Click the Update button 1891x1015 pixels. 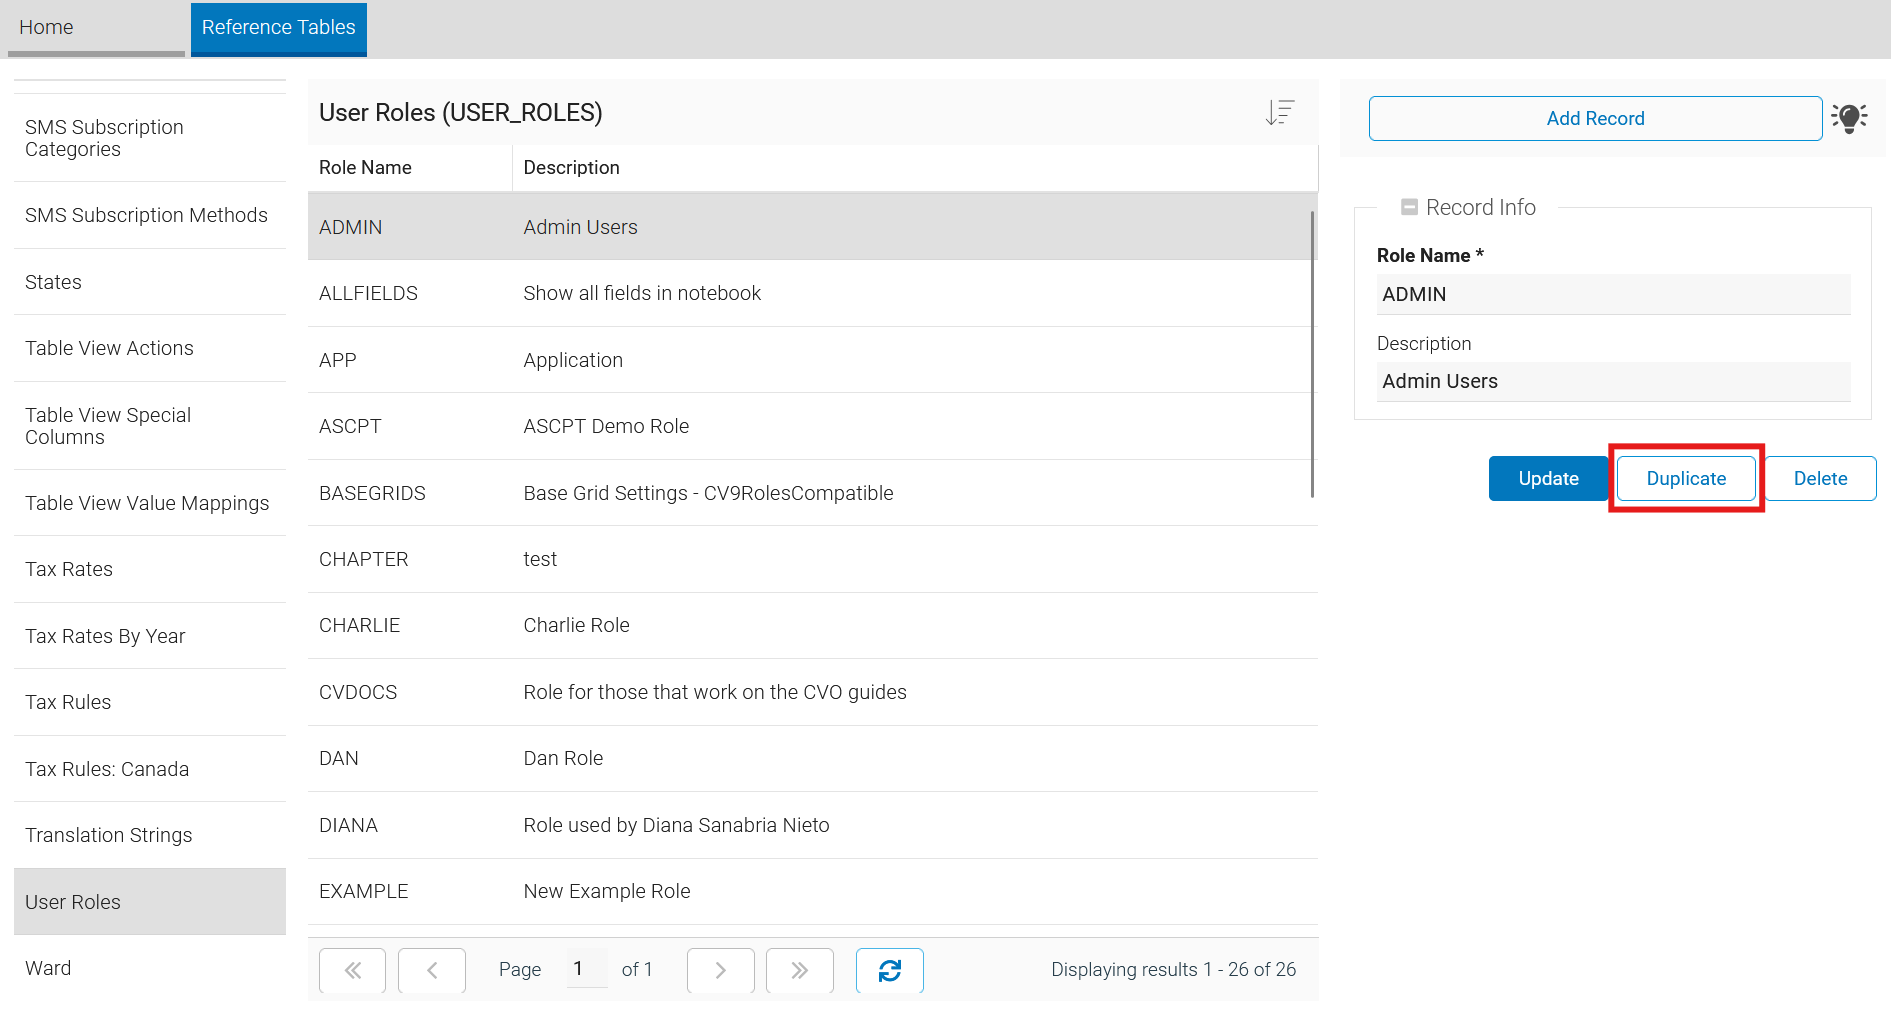pos(1549,479)
